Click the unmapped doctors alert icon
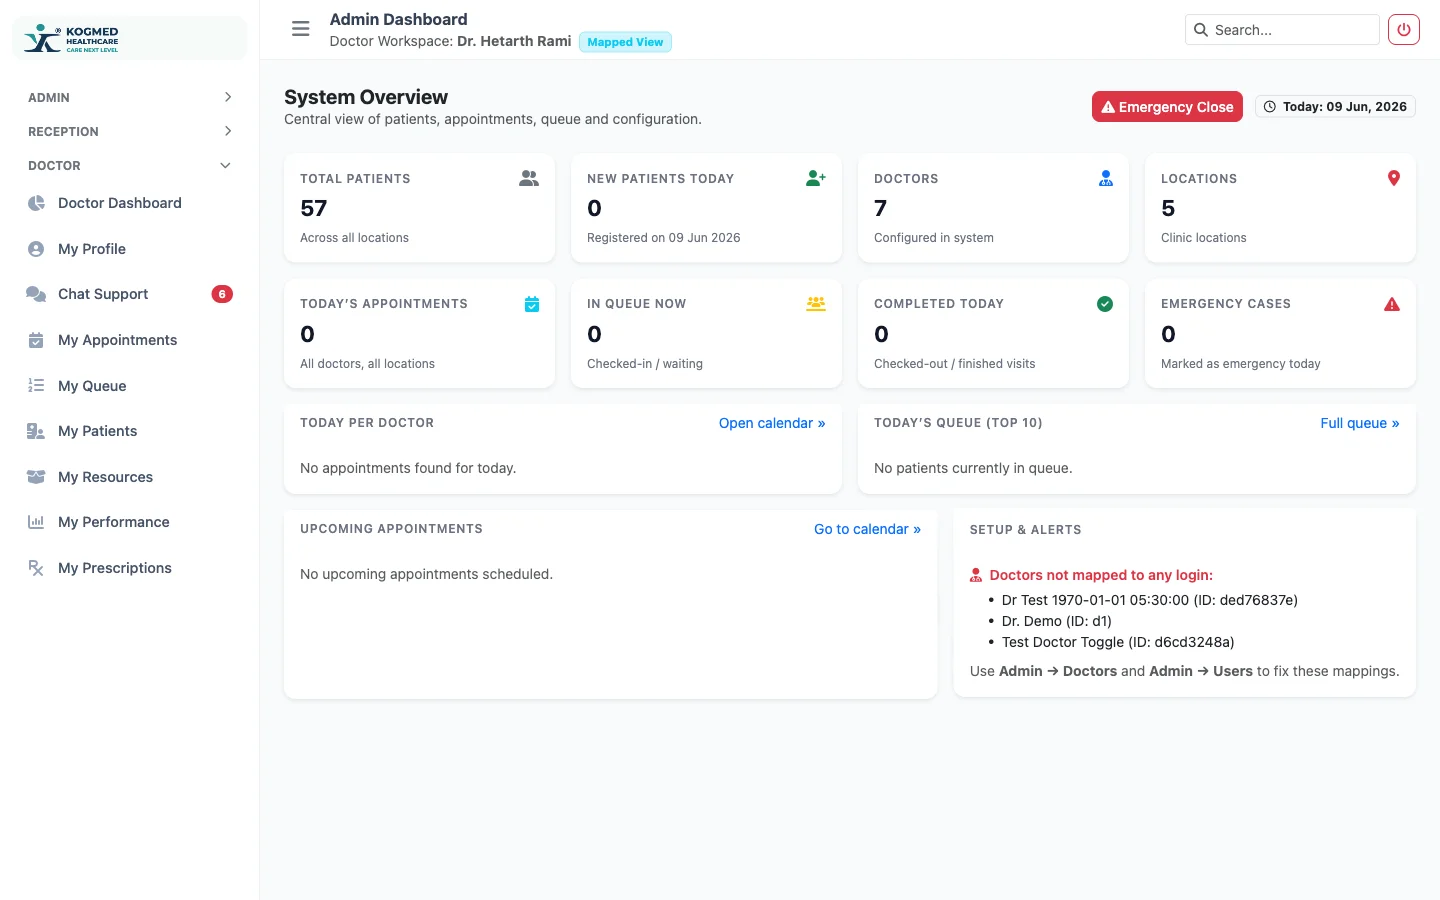Screen dimensions: 1440x900 [x=976, y=575]
